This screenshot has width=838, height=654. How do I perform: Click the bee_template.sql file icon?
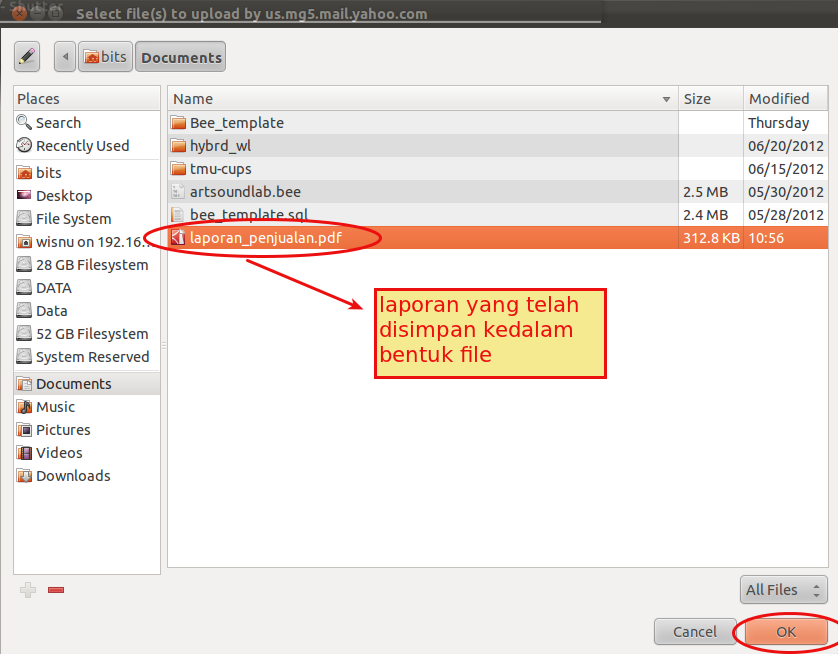[178, 214]
